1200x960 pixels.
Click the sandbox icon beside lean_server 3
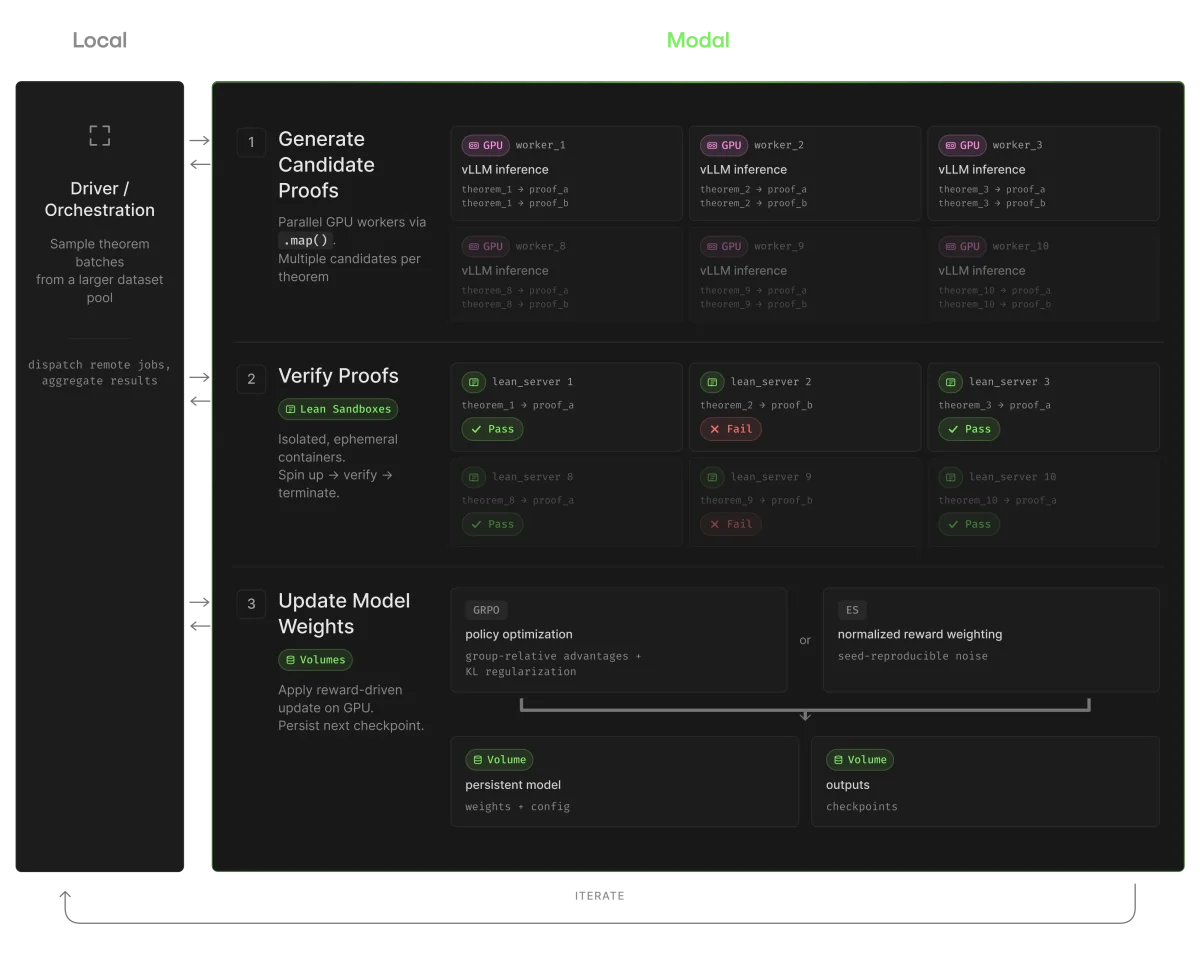(x=950, y=382)
